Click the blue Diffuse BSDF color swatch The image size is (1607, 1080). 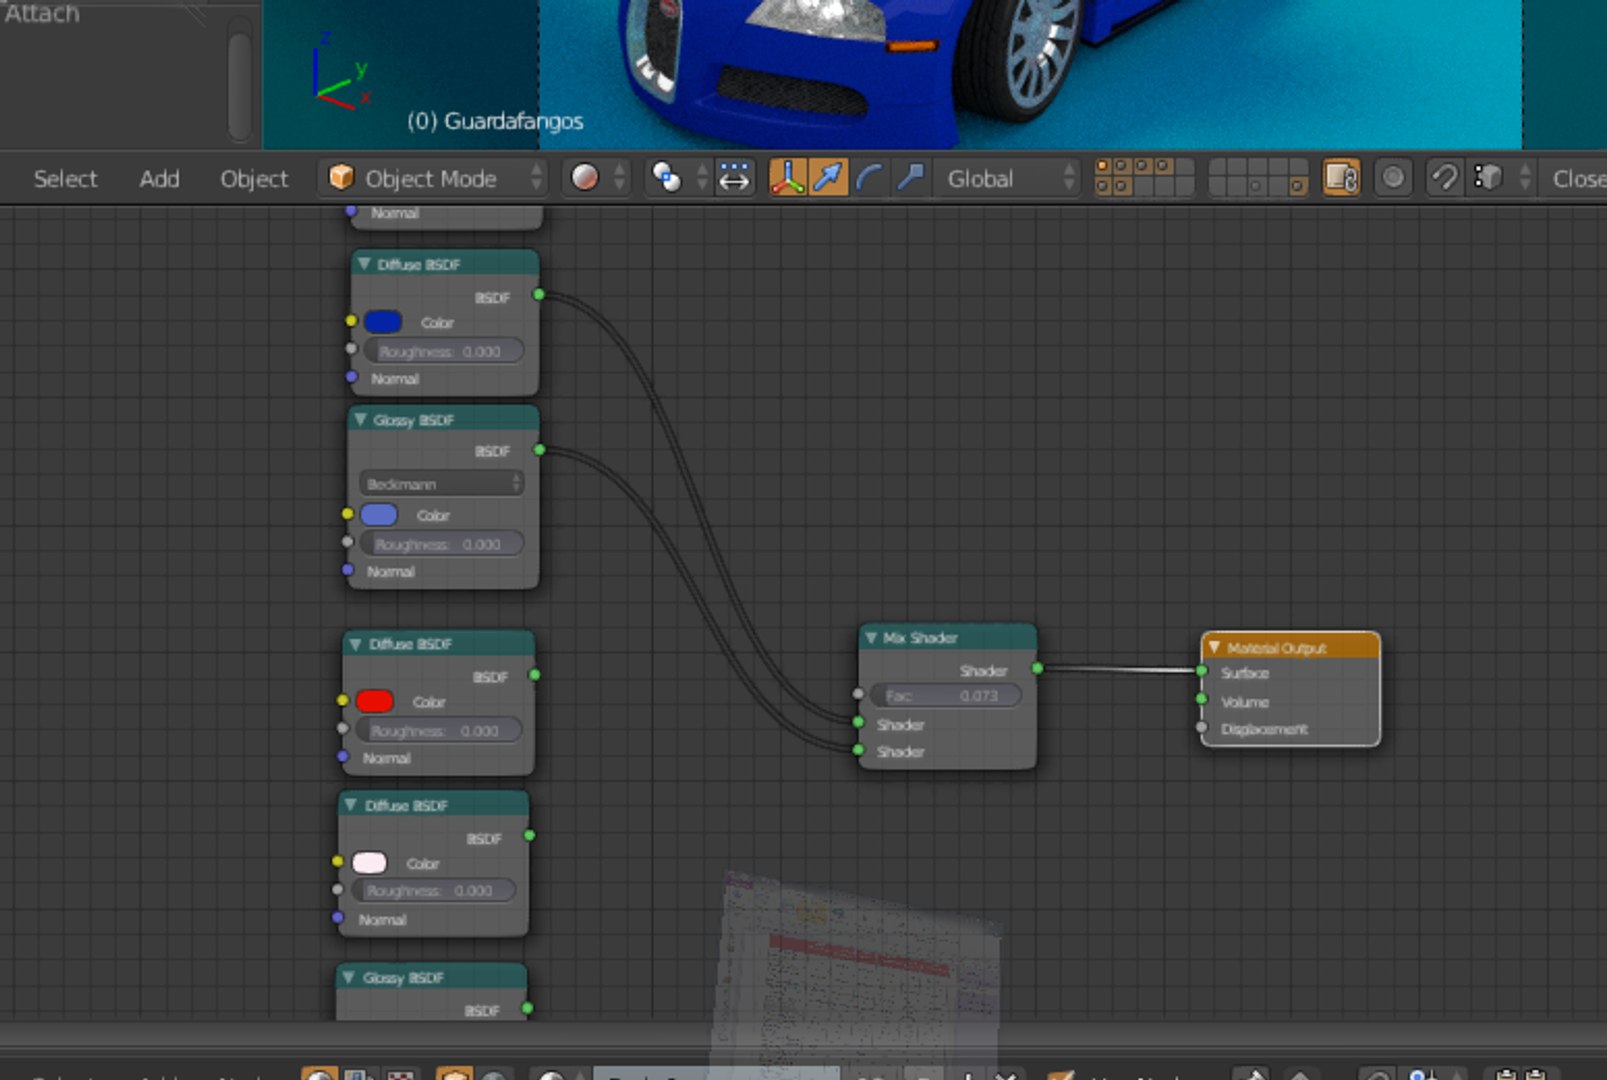pos(383,322)
